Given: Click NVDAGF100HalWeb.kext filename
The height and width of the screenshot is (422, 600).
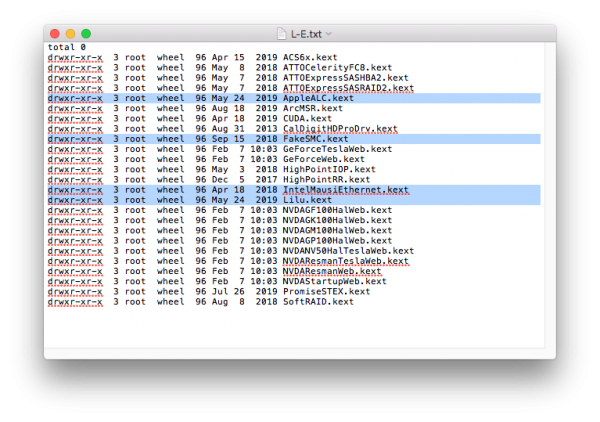Looking at the screenshot, I should [338, 210].
